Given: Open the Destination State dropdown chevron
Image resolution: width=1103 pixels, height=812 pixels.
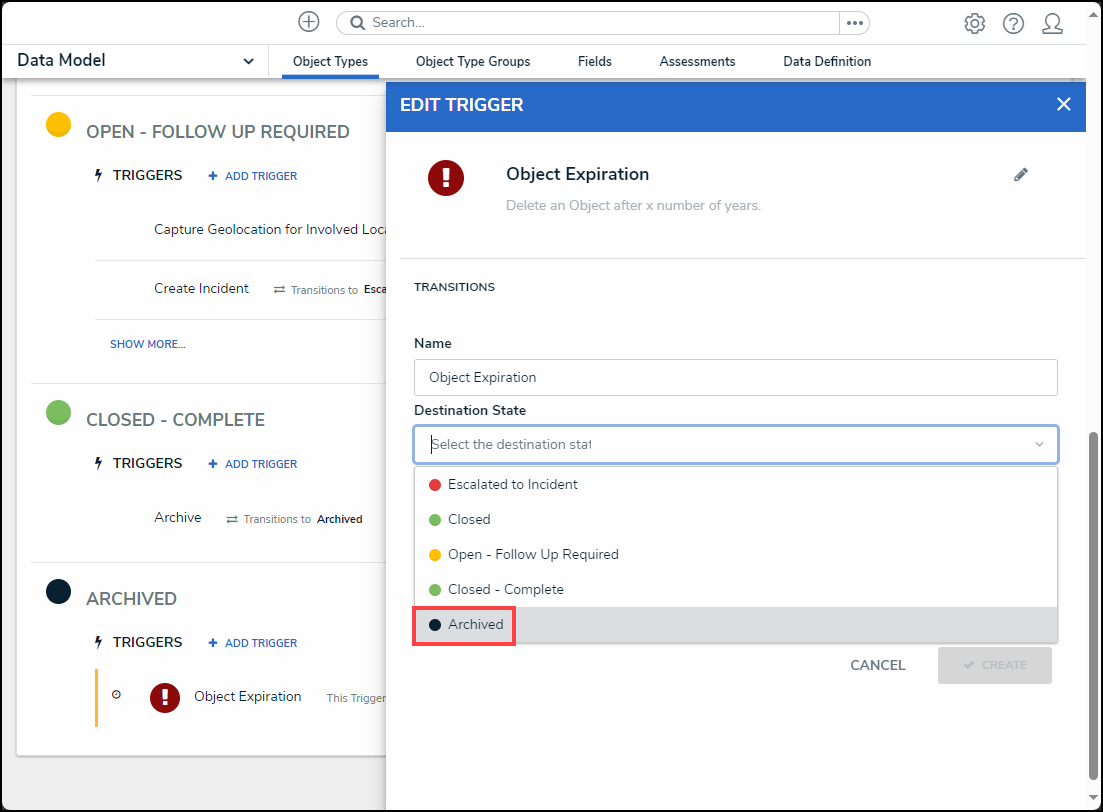Looking at the screenshot, I should [1039, 445].
